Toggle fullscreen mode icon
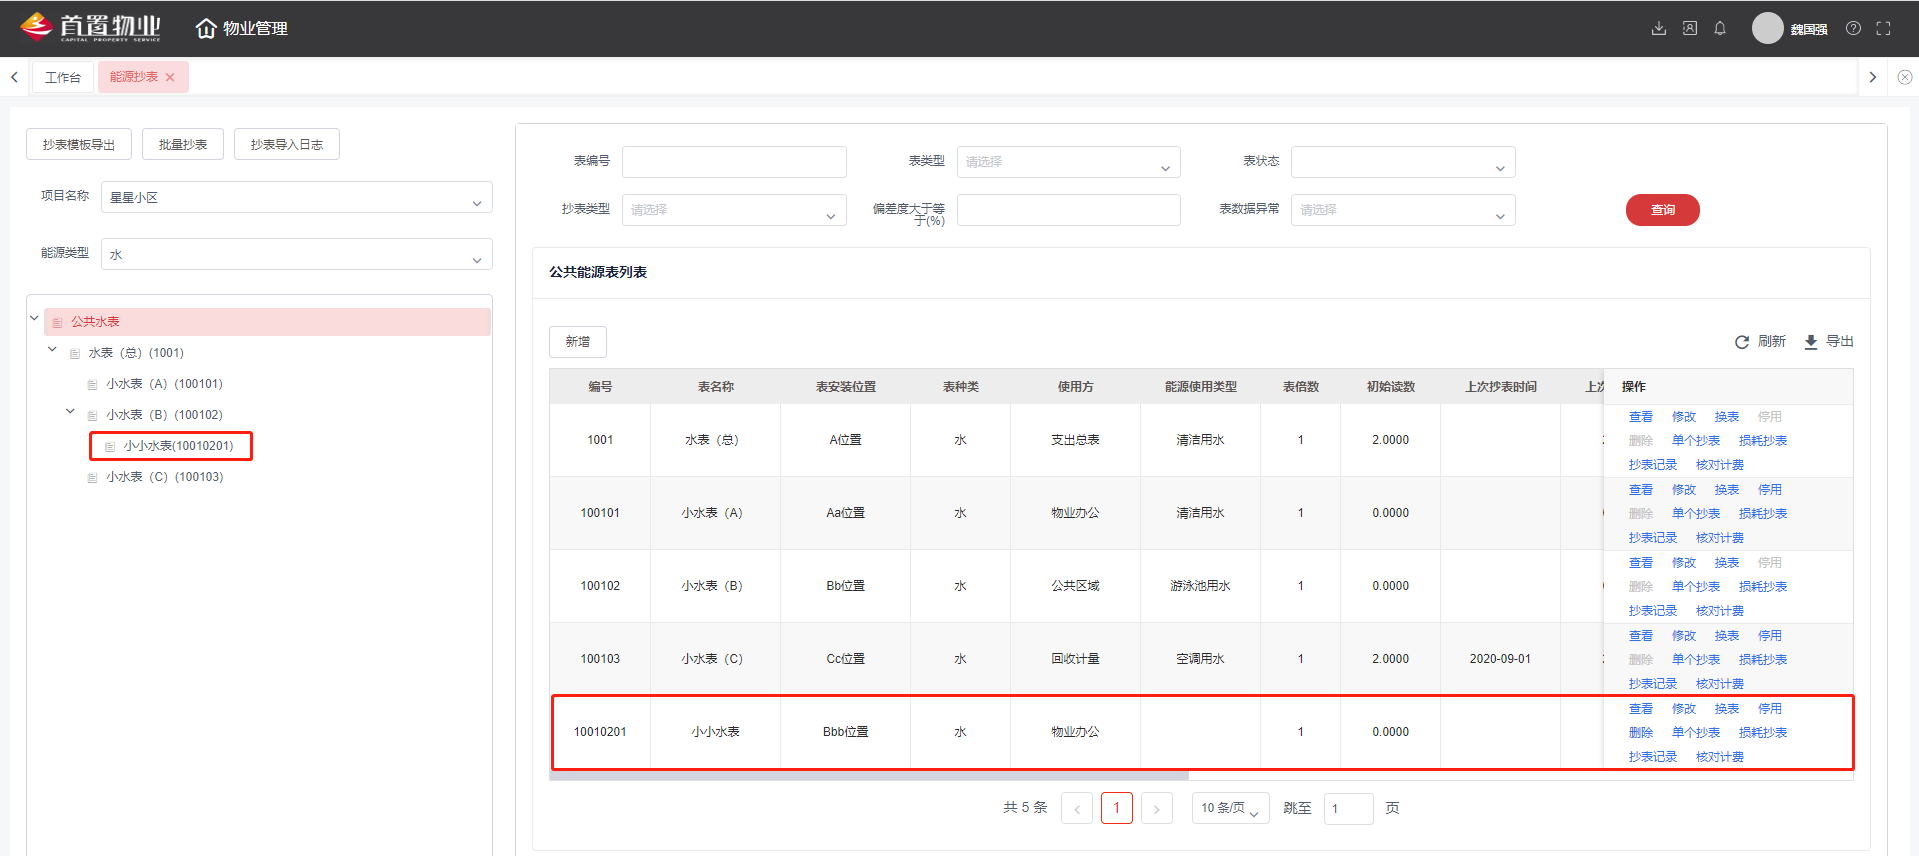The height and width of the screenshot is (856, 1919). pyautogui.click(x=1884, y=28)
